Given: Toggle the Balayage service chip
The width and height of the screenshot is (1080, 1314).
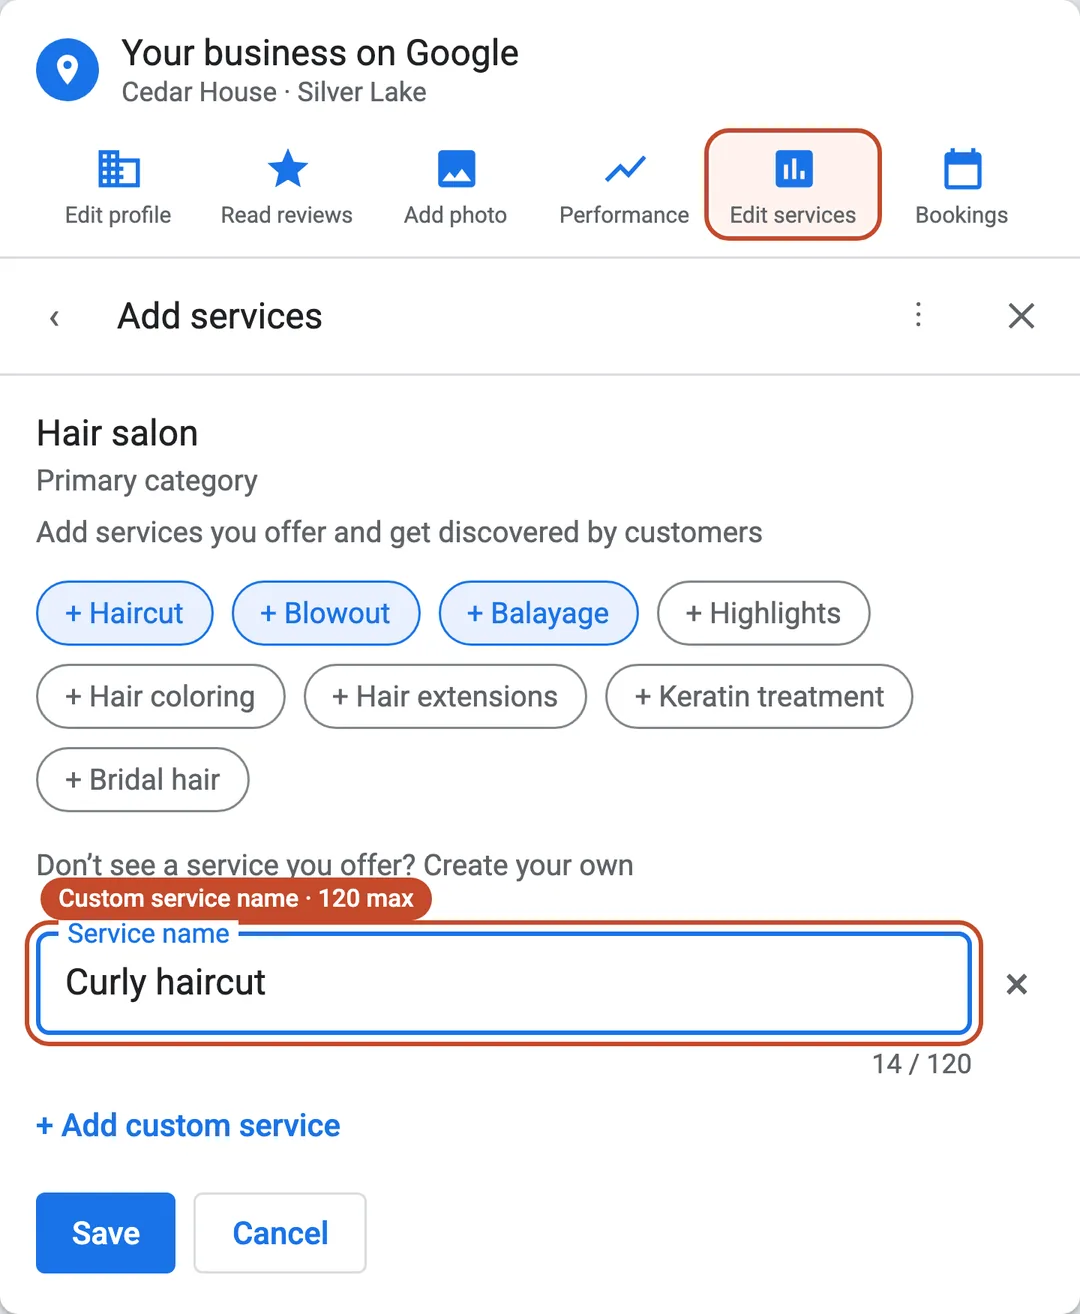Looking at the screenshot, I should tap(539, 613).
